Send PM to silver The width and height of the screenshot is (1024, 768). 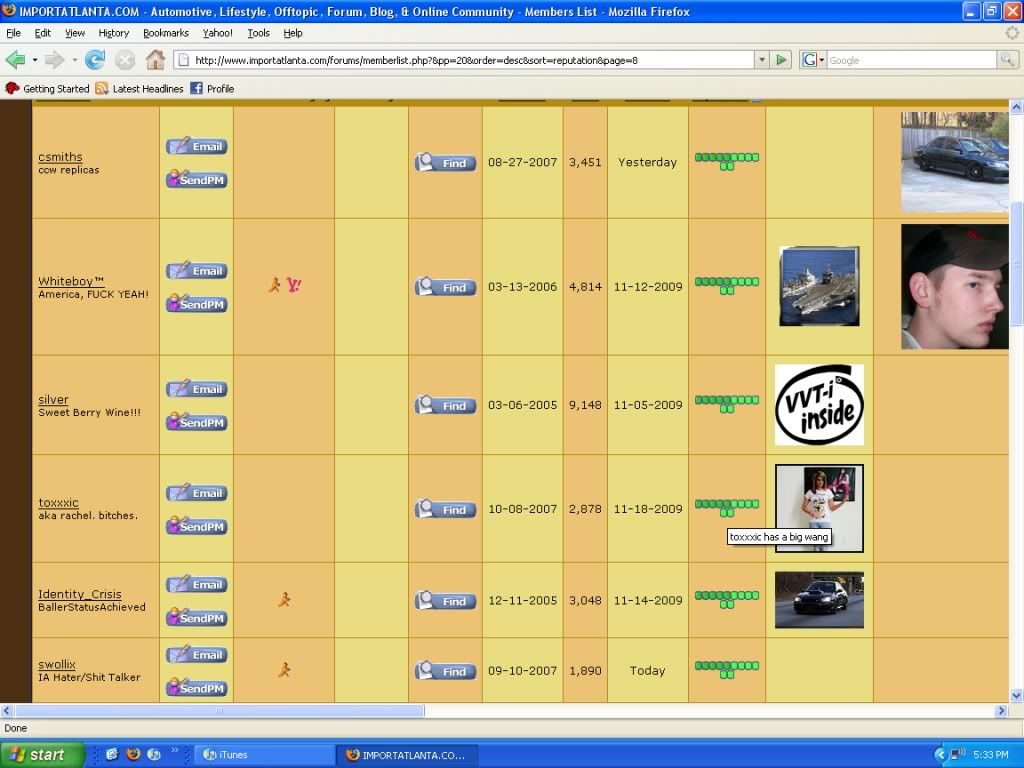coord(197,423)
